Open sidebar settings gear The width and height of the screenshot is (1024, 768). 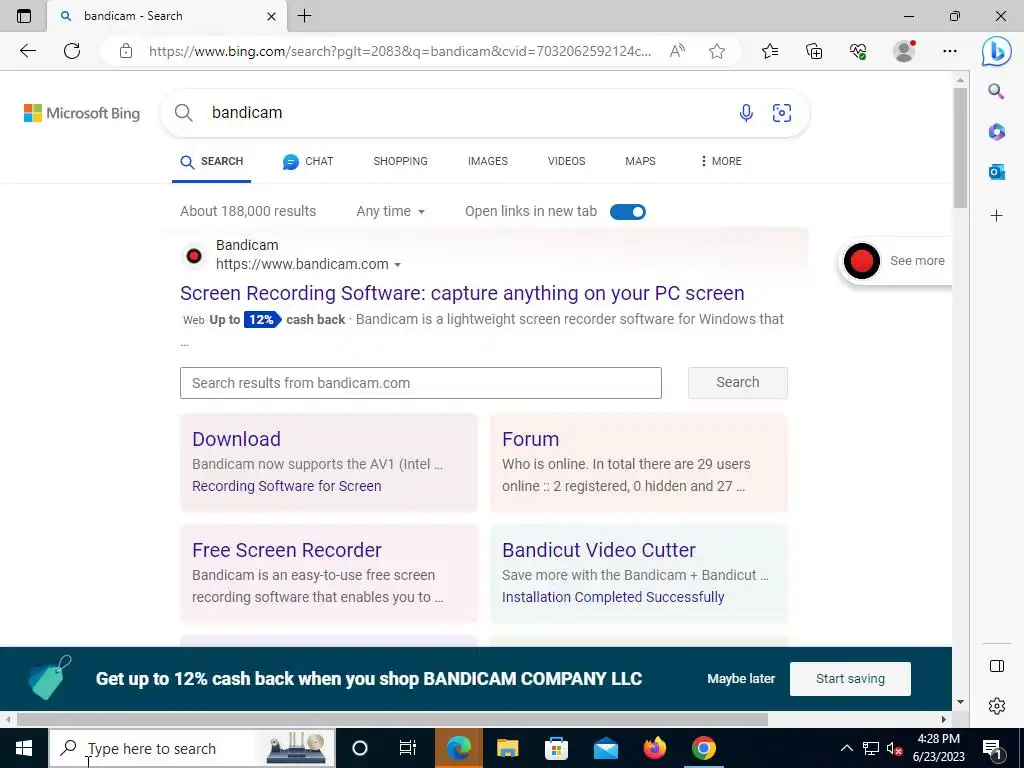click(997, 706)
